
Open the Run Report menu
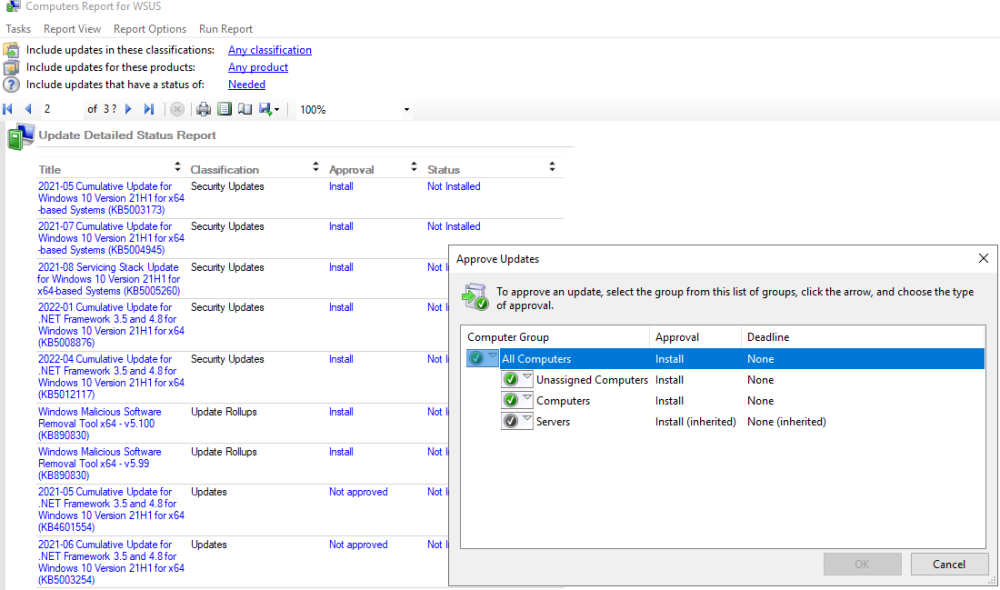[226, 29]
